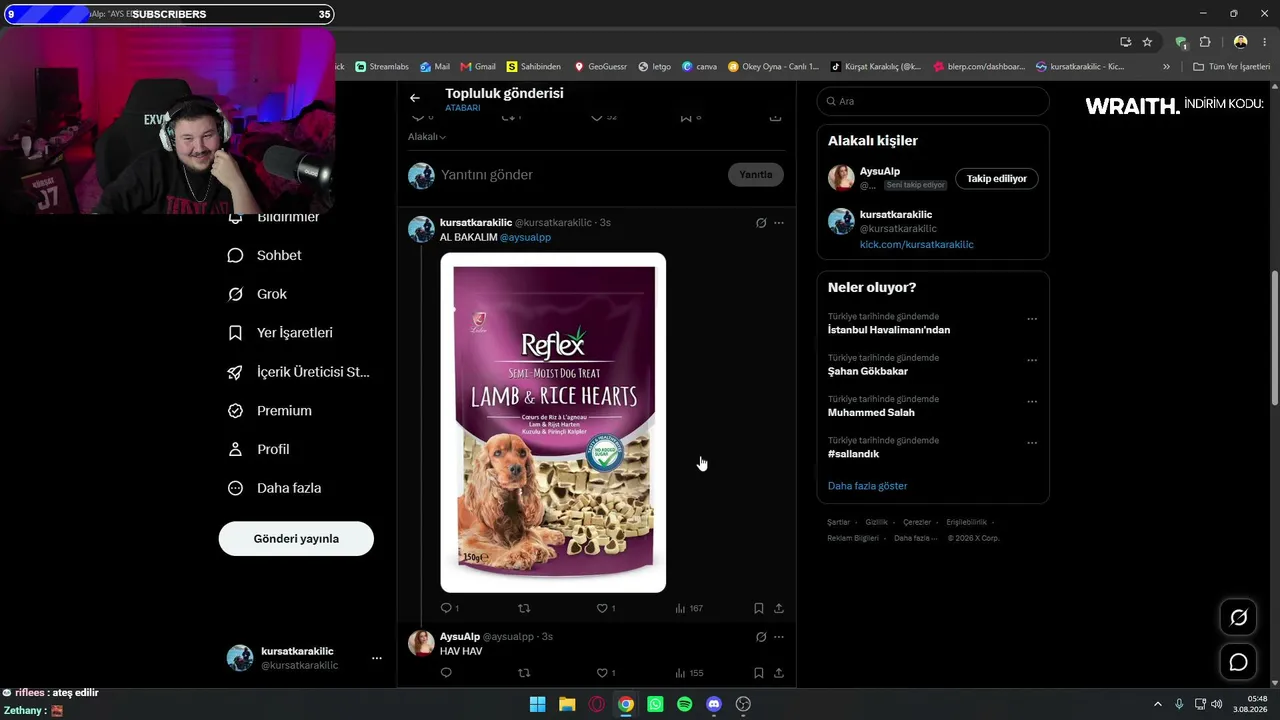Open Premium in the sidebar

click(270, 411)
